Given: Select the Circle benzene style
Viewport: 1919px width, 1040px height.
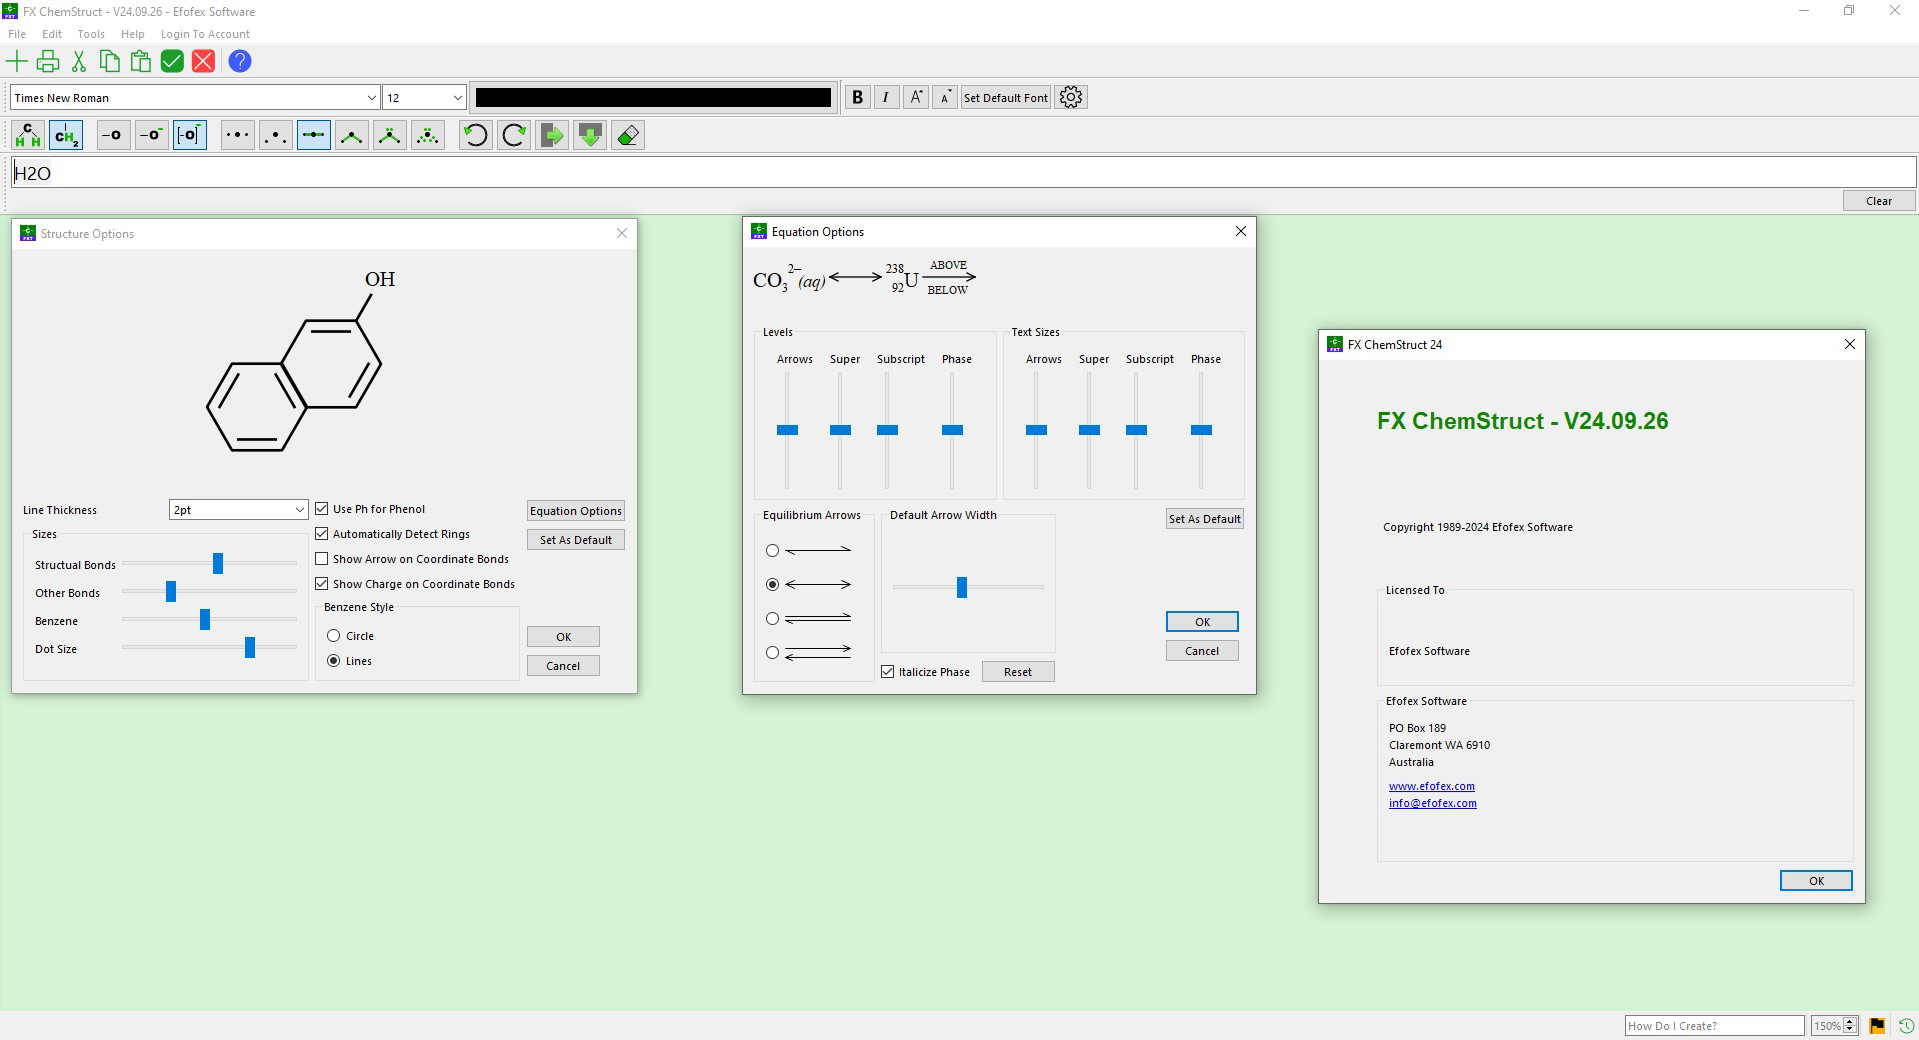Looking at the screenshot, I should (334, 635).
